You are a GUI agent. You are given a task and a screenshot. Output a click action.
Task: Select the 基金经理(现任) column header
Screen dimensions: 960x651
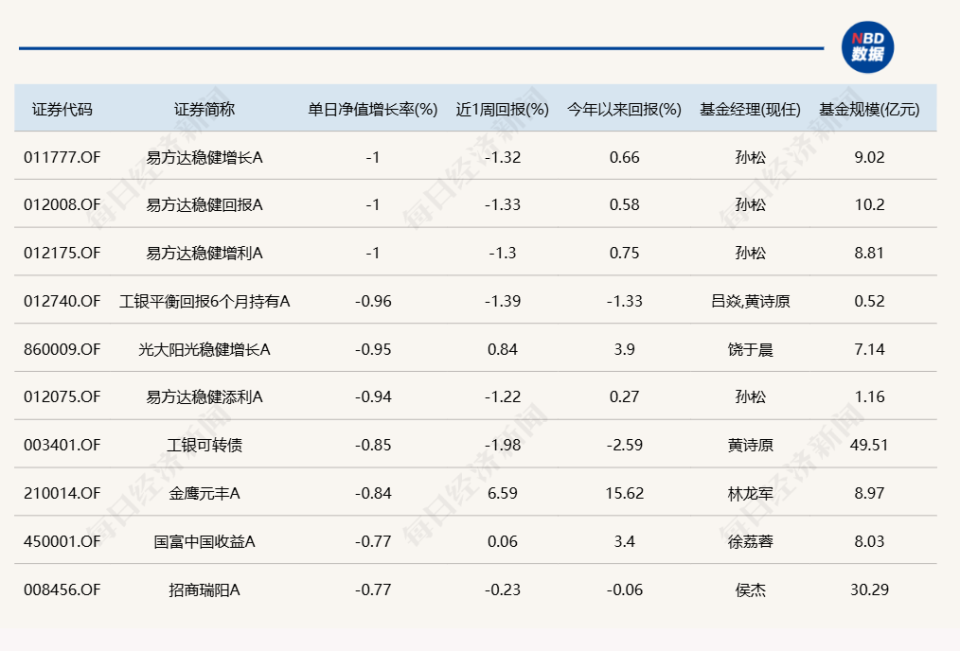(751, 110)
